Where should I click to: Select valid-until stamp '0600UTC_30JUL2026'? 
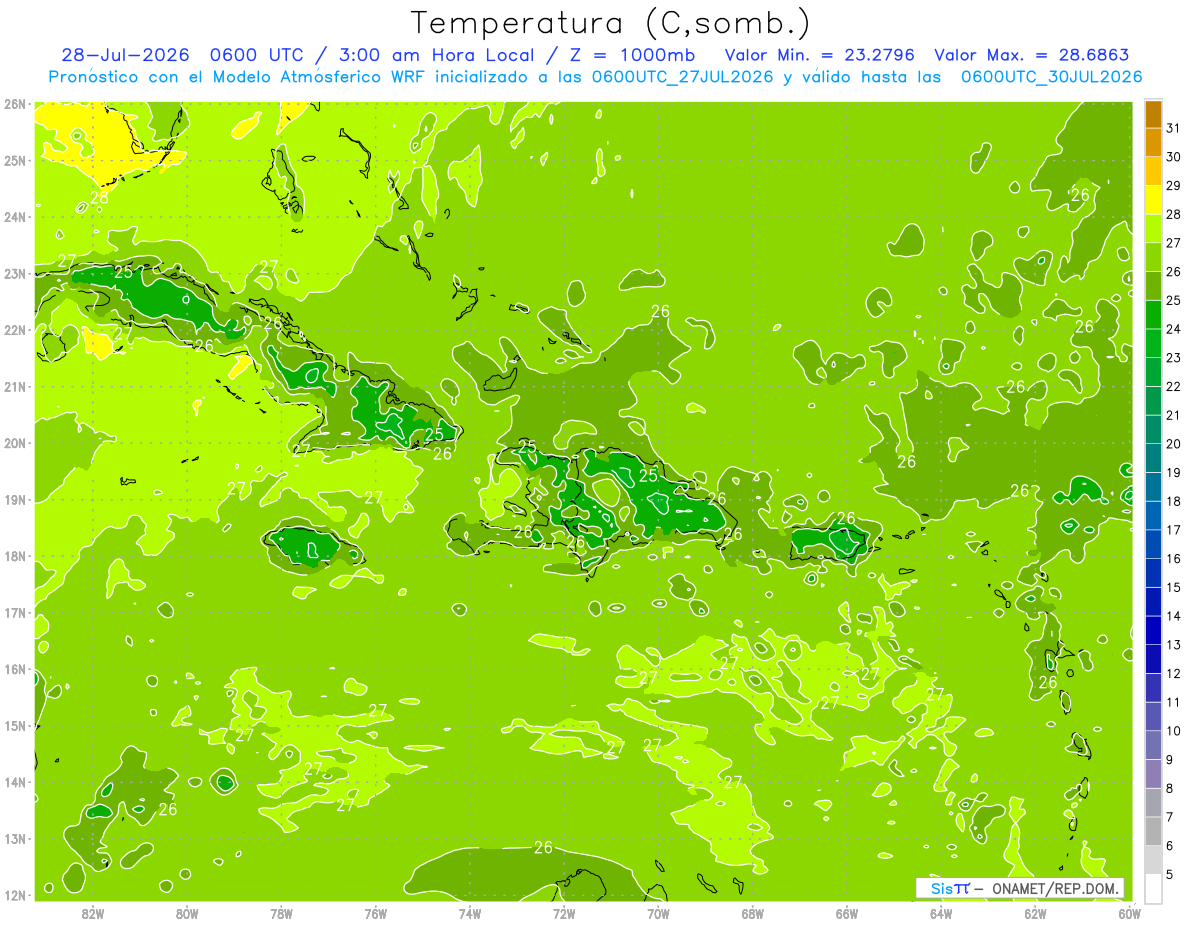pyautogui.click(x=1051, y=76)
